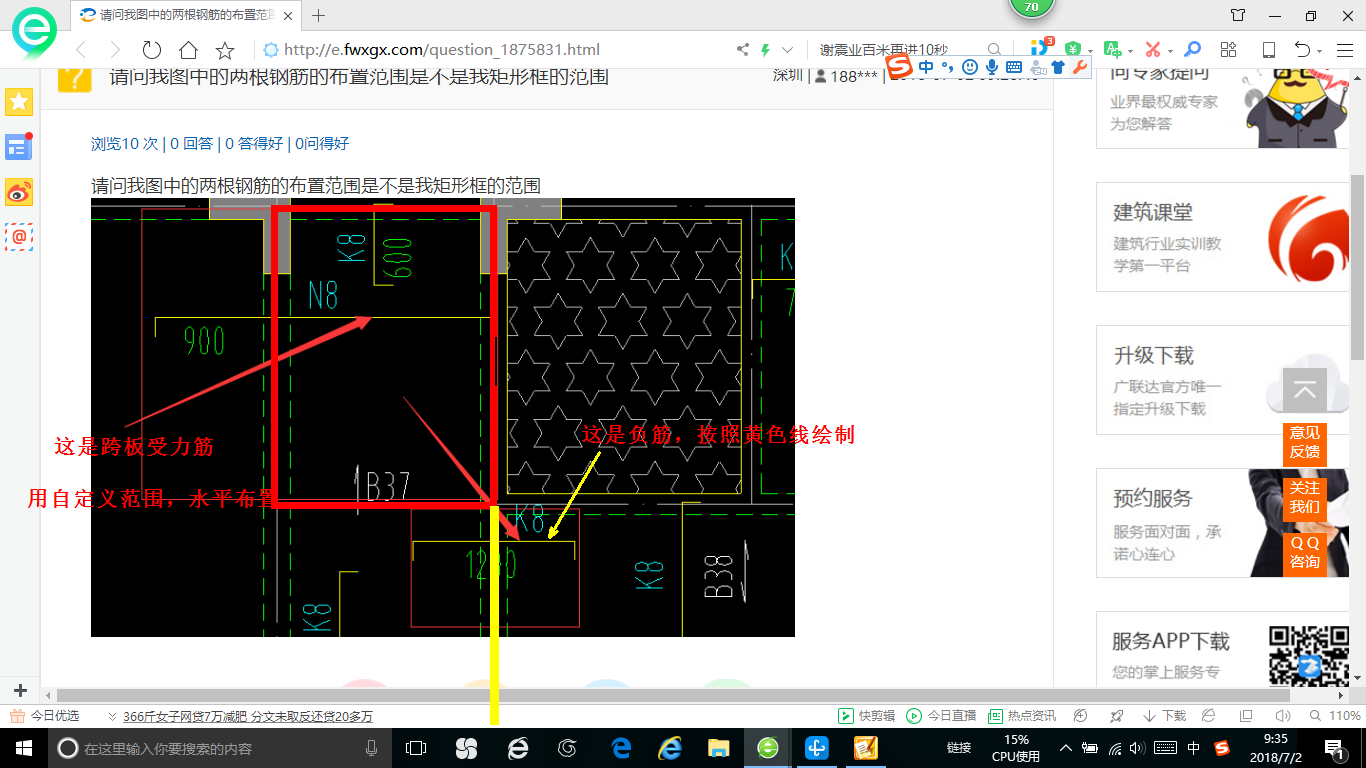Click the back-to-top arrow button
This screenshot has width=1366, height=768.
1304,390
